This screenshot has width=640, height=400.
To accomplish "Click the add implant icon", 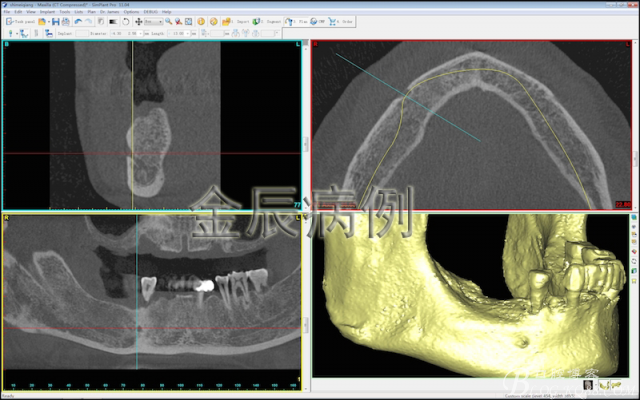I will [x=11, y=33].
